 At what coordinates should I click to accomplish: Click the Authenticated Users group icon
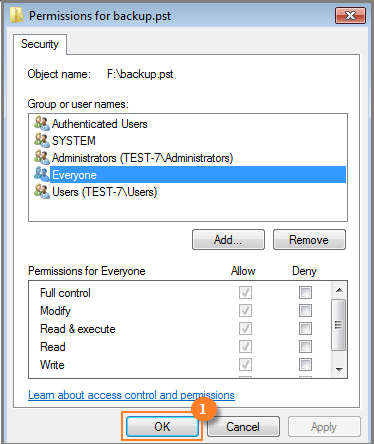pyautogui.click(x=42, y=123)
